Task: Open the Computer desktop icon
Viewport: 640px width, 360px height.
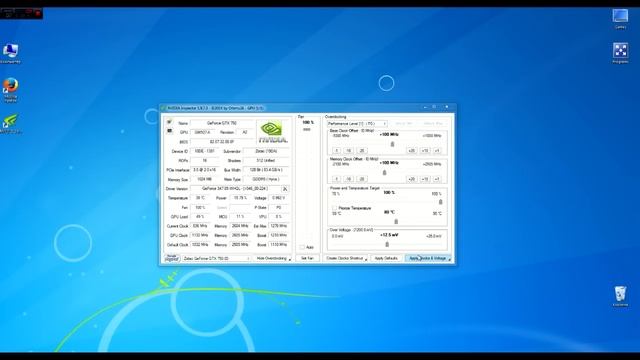Action: click(x=10, y=53)
